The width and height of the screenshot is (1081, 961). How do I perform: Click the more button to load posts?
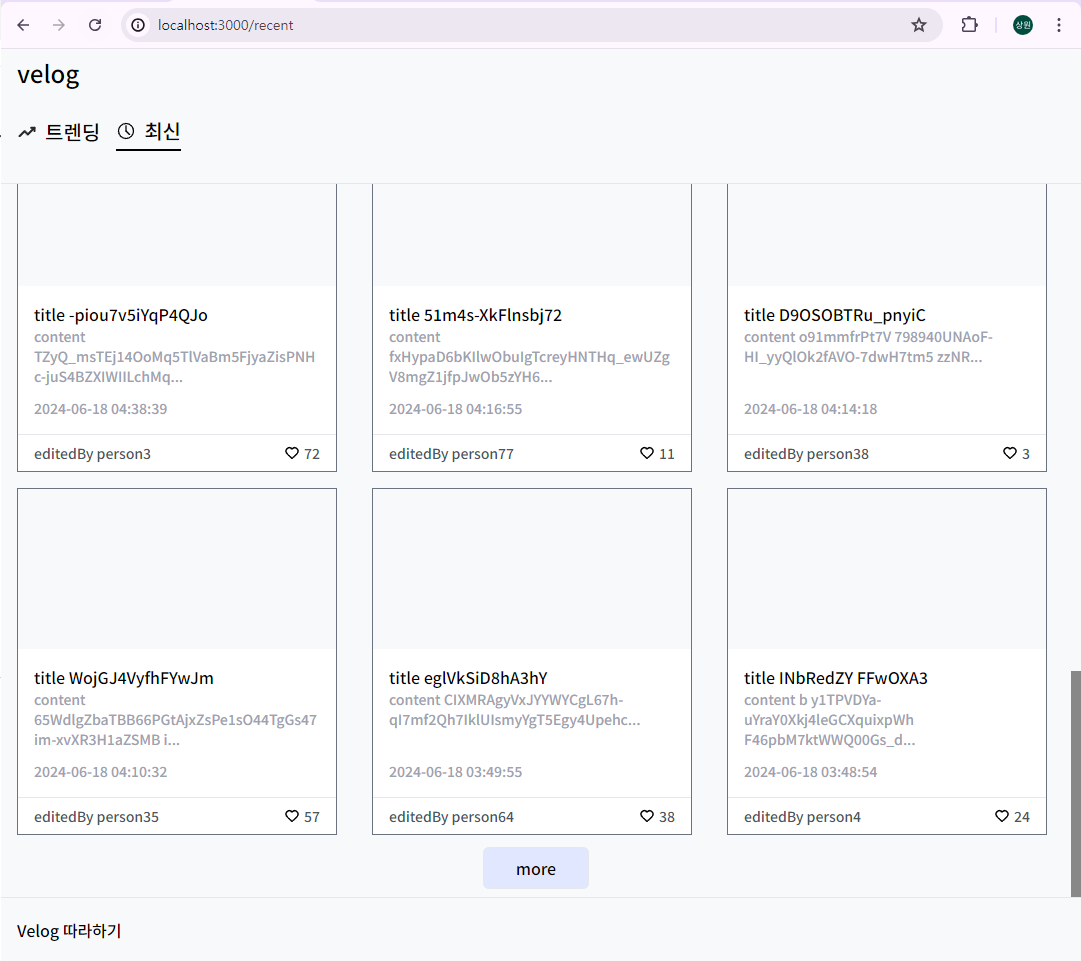(535, 868)
